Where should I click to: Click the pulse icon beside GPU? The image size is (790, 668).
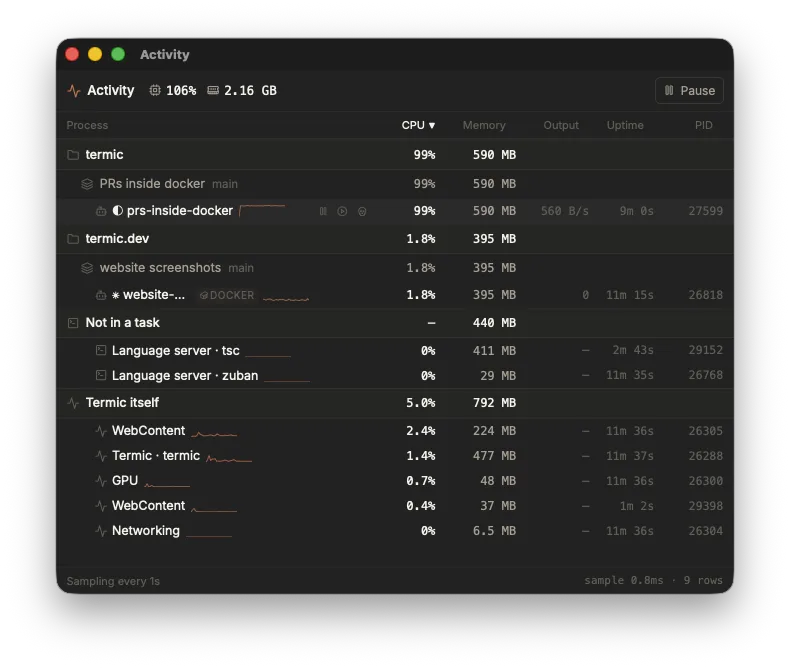101,481
